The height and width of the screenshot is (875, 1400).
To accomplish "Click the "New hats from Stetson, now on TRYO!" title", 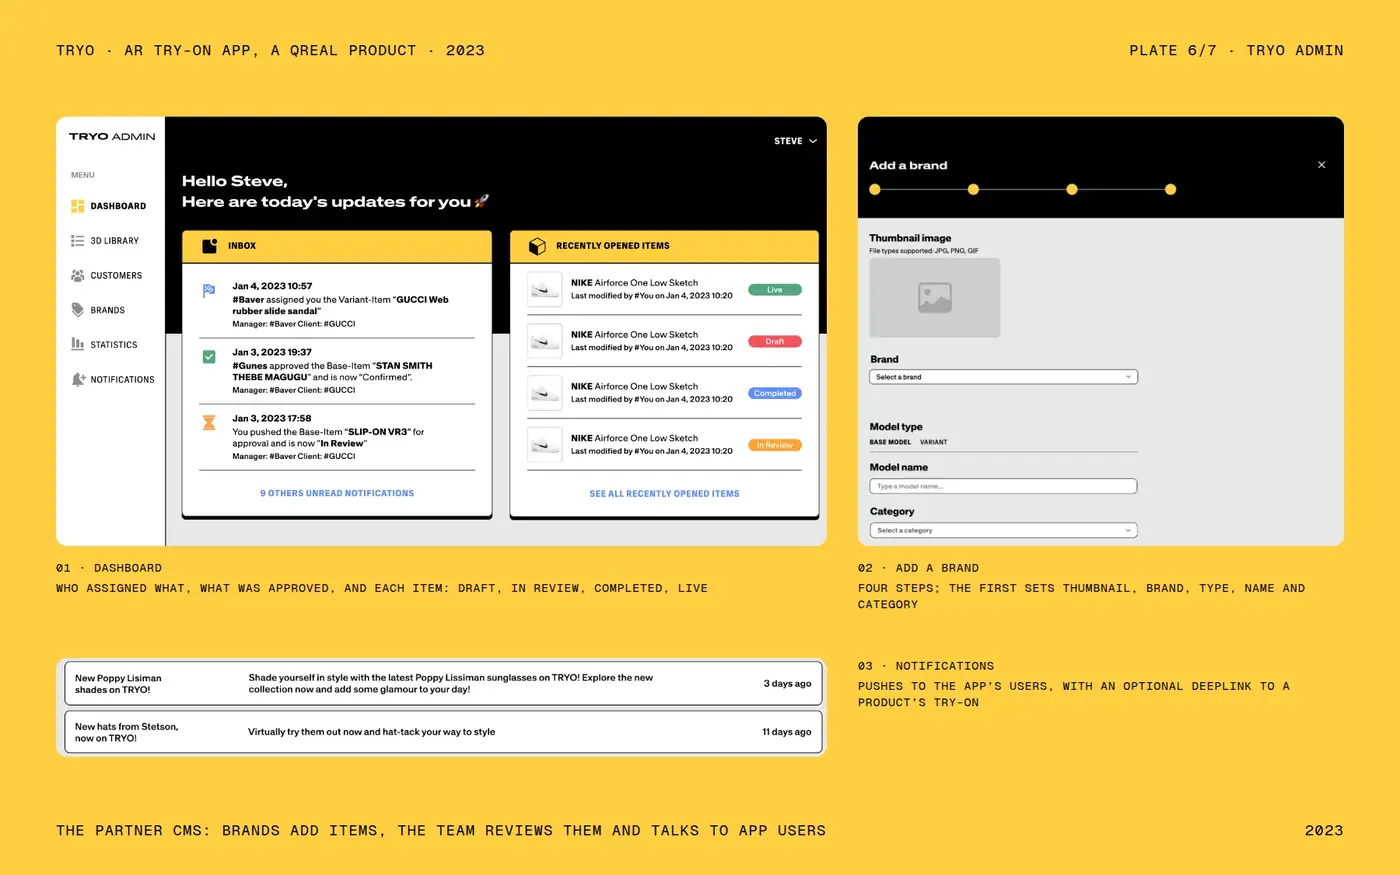I will [x=126, y=732].
